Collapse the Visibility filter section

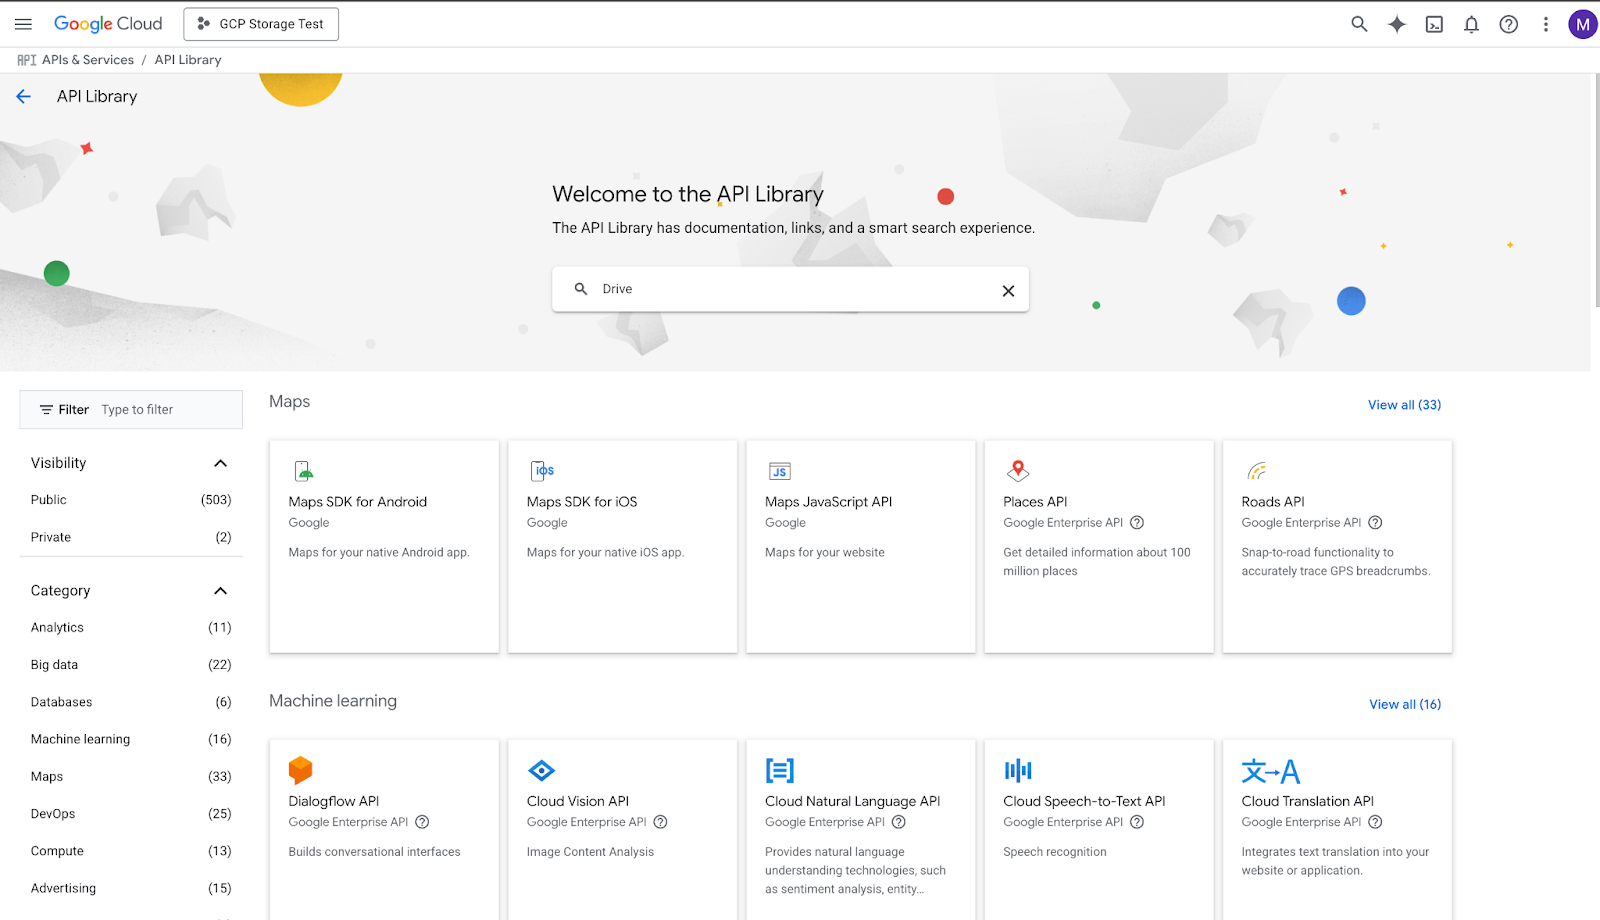(x=220, y=463)
